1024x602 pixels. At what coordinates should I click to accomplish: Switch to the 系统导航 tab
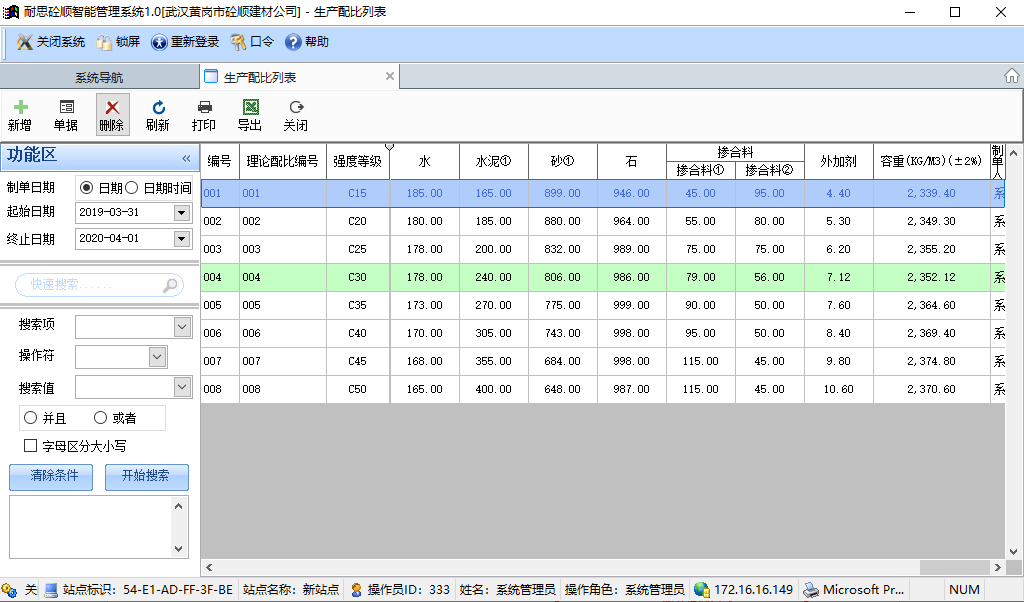[x=99, y=77]
